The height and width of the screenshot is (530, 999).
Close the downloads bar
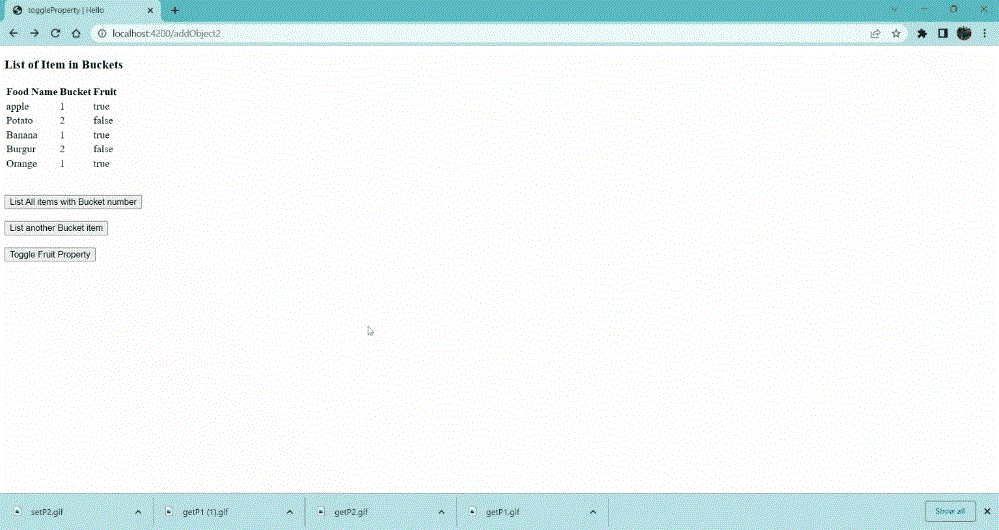click(x=987, y=512)
